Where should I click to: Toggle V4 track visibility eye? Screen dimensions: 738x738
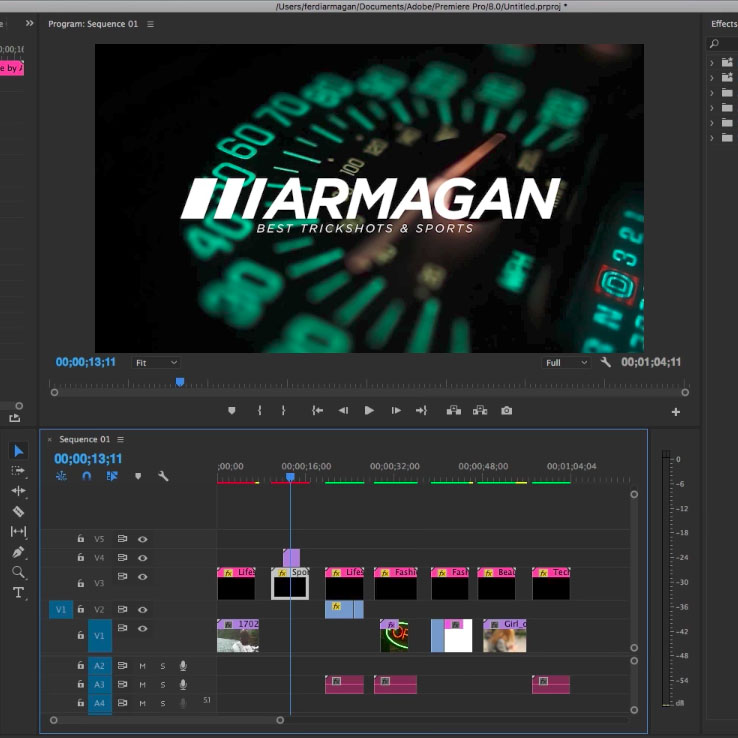[x=143, y=558]
